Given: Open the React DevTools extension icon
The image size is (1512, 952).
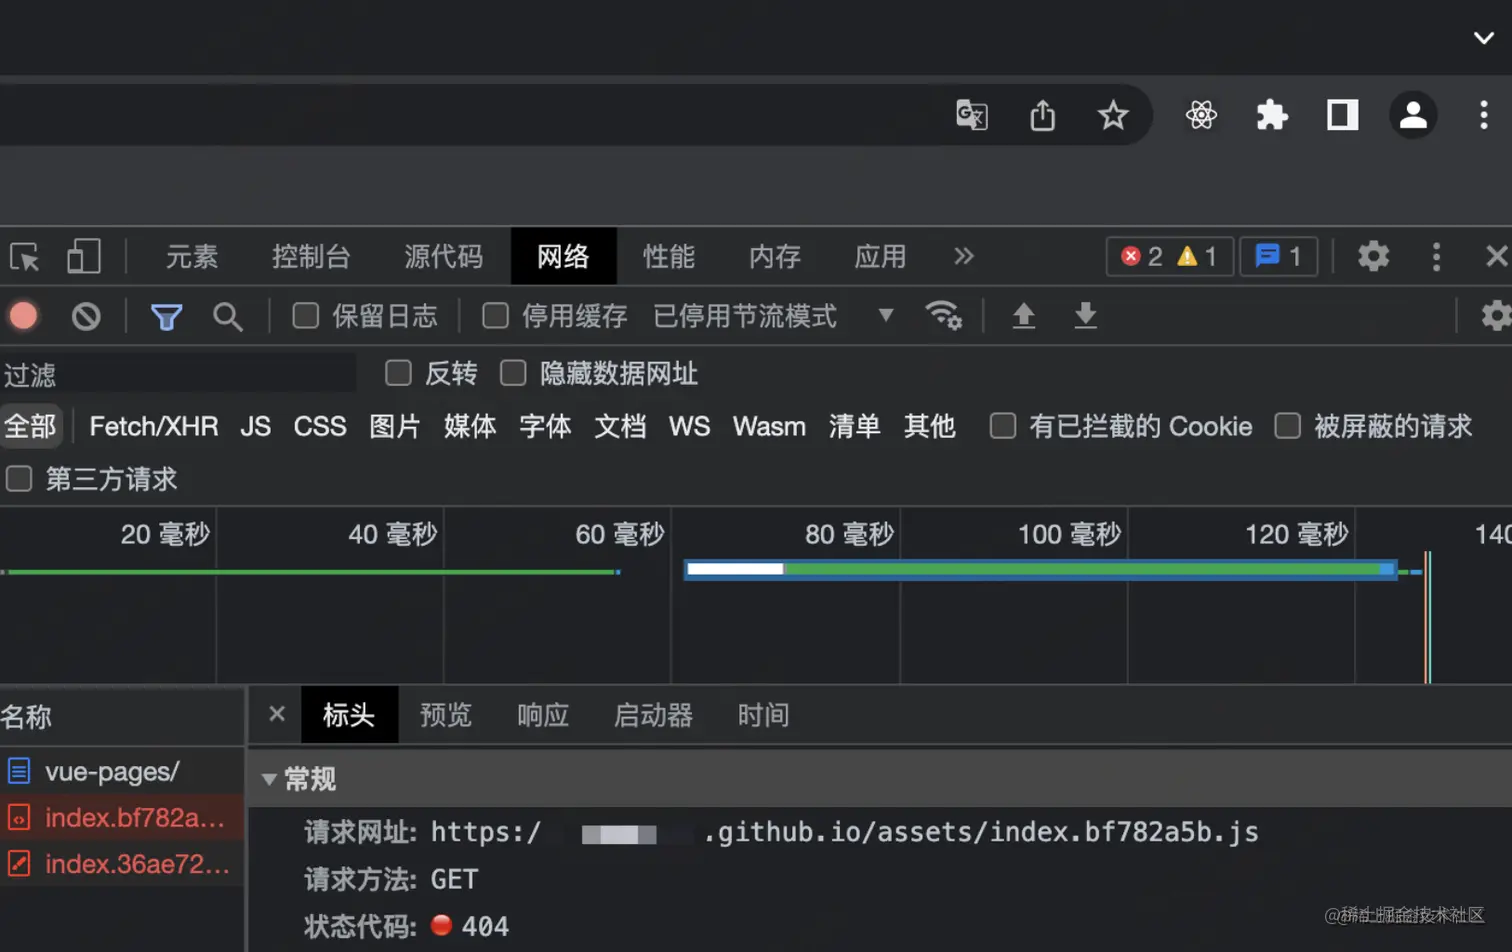Looking at the screenshot, I should tap(1201, 115).
